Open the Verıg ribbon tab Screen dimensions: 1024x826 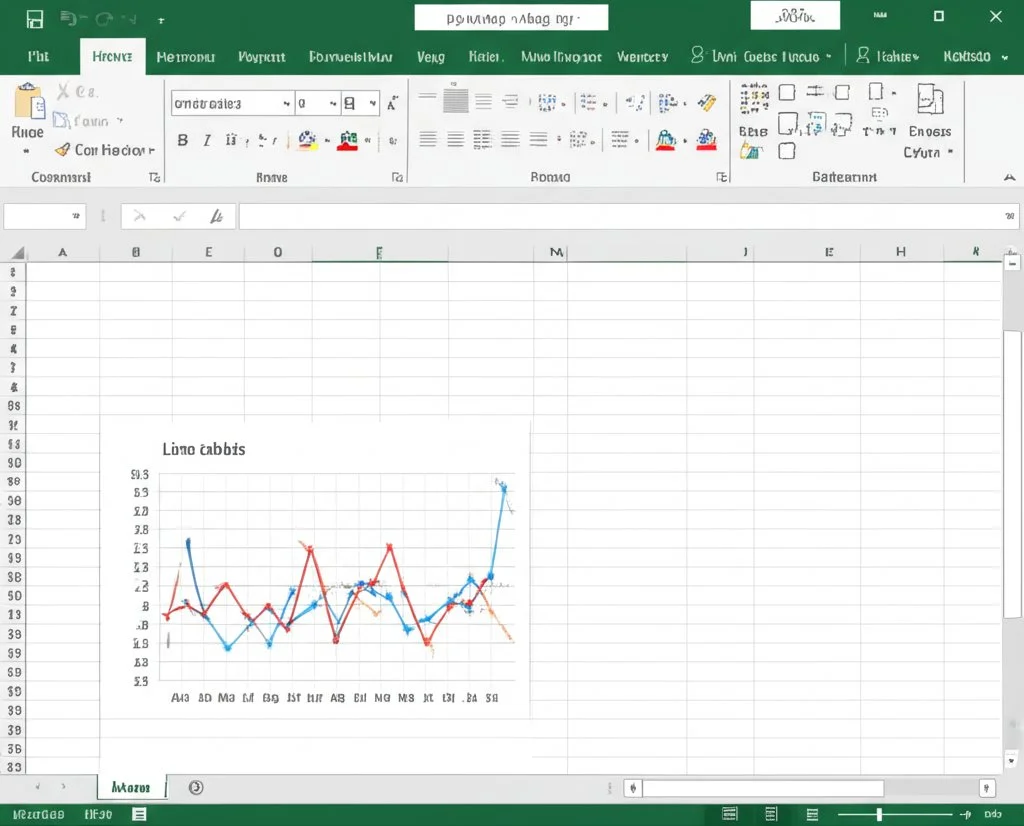coord(431,57)
